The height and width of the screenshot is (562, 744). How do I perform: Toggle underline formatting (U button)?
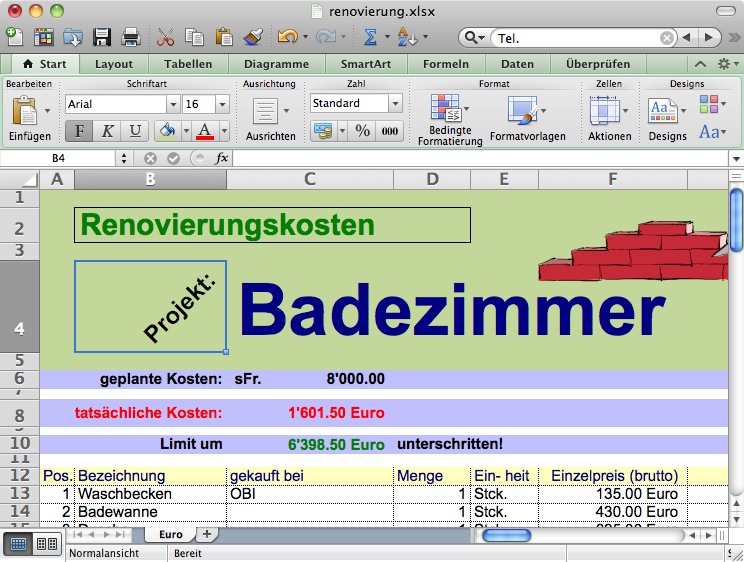coord(135,131)
